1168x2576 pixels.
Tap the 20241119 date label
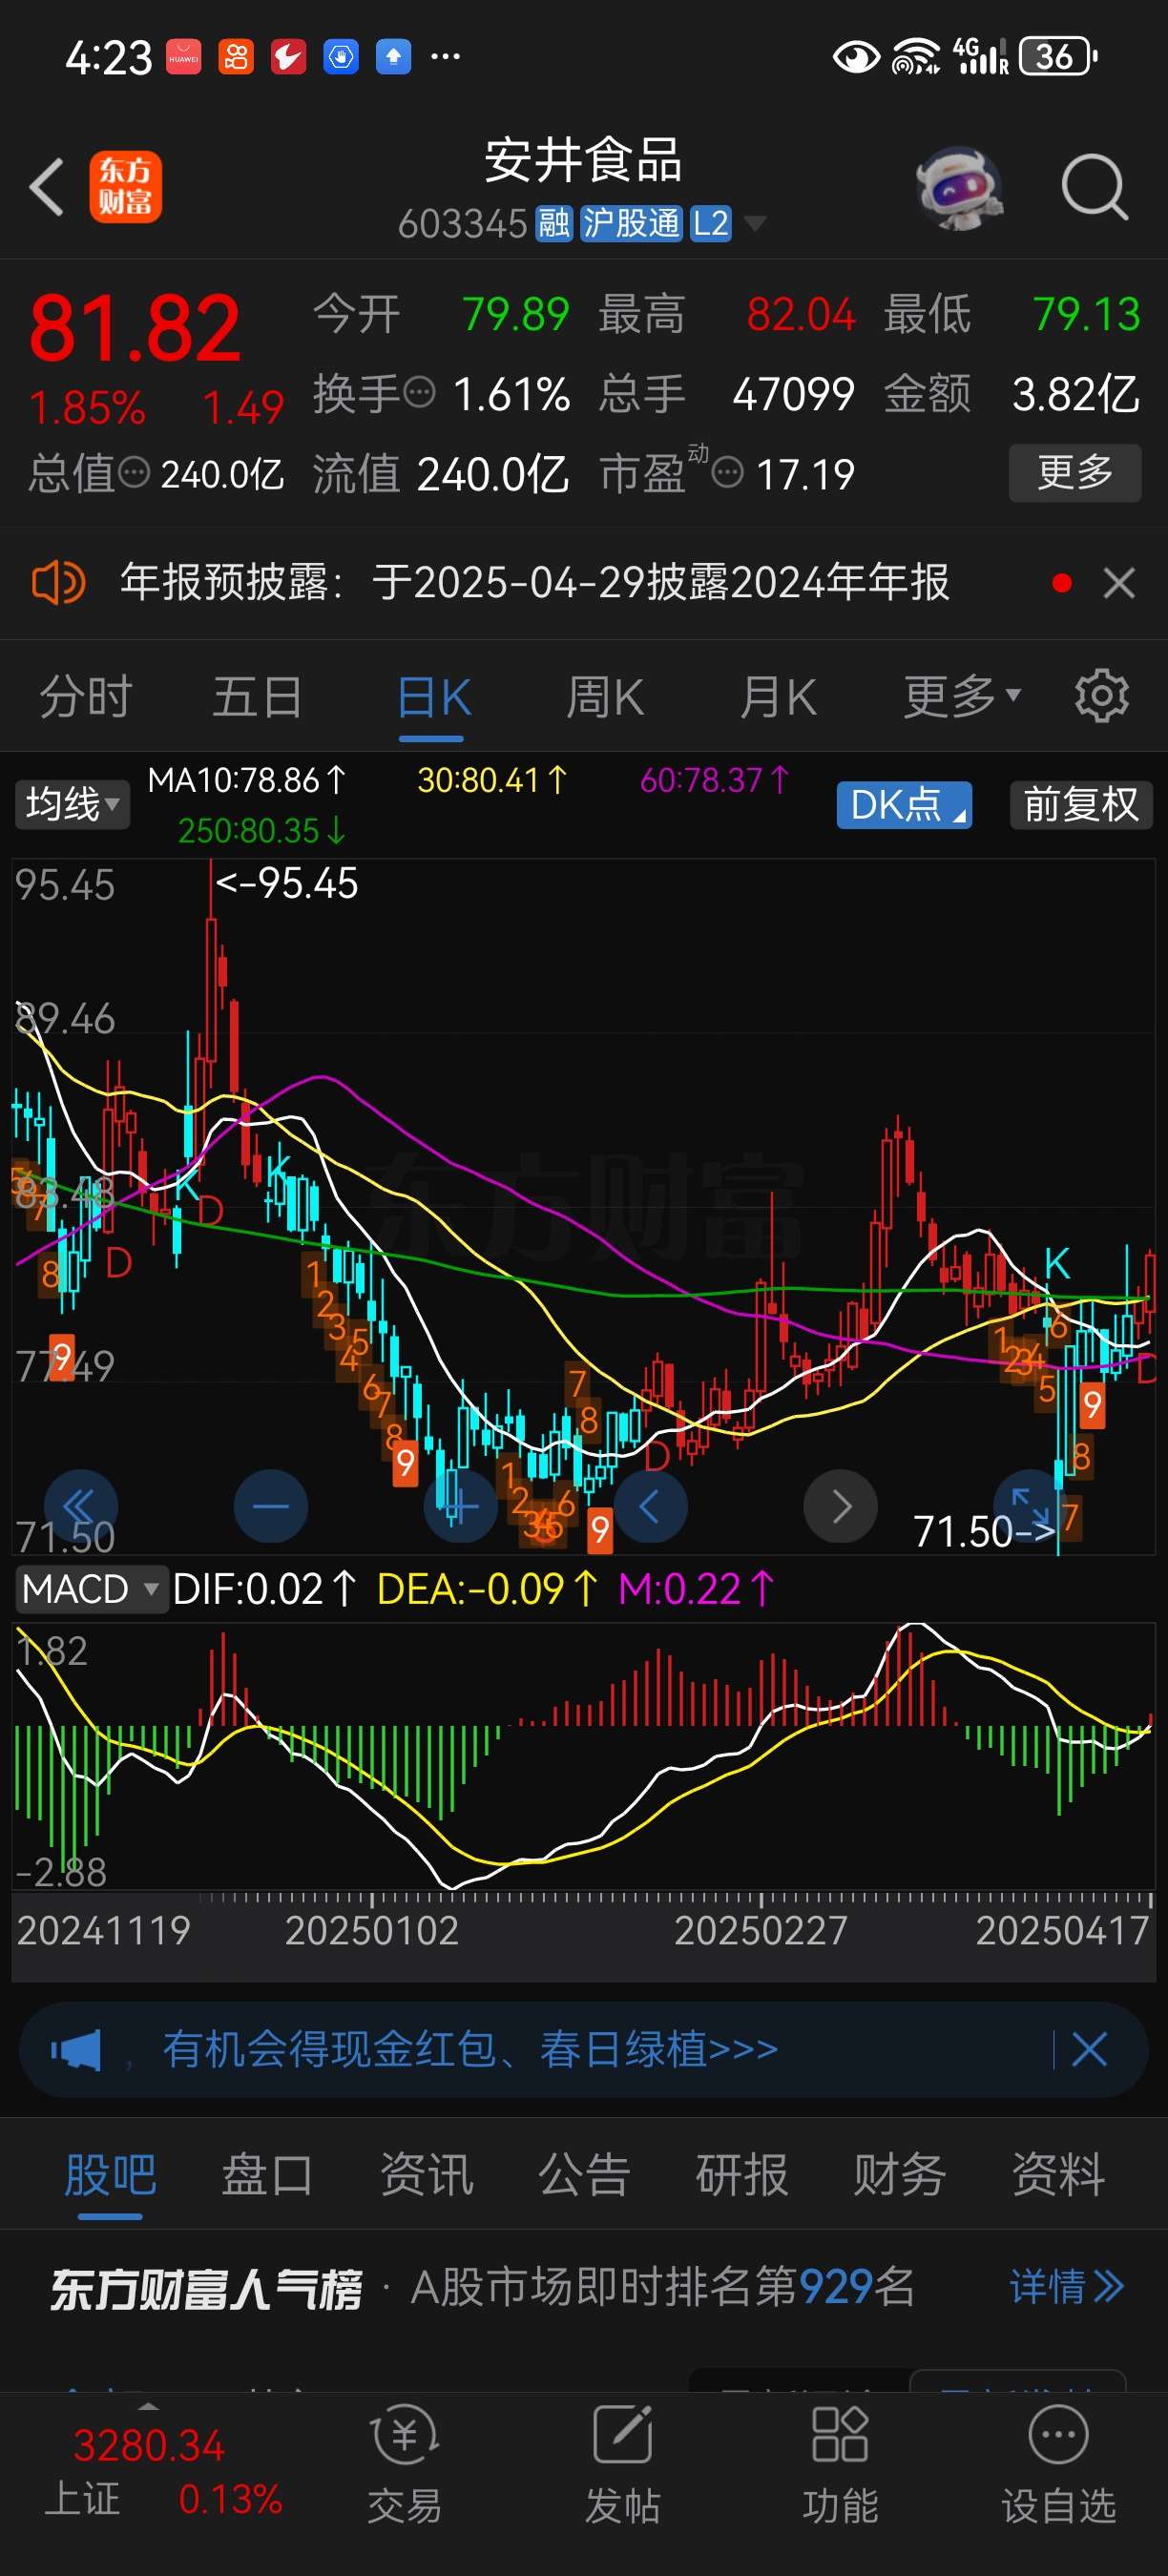[104, 1930]
